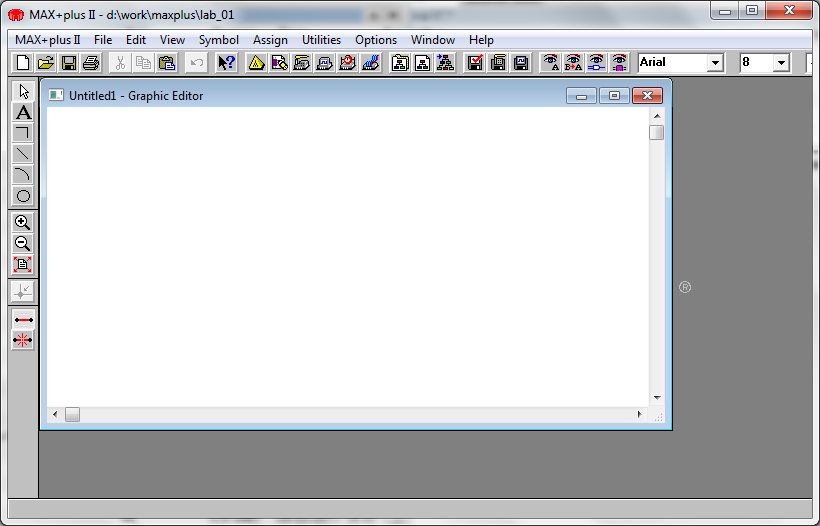The width and height of the screenshot is (820, 526).
Task: Minimize the Untitled1 Graphic Editor window
Action: tap(581, 96)
